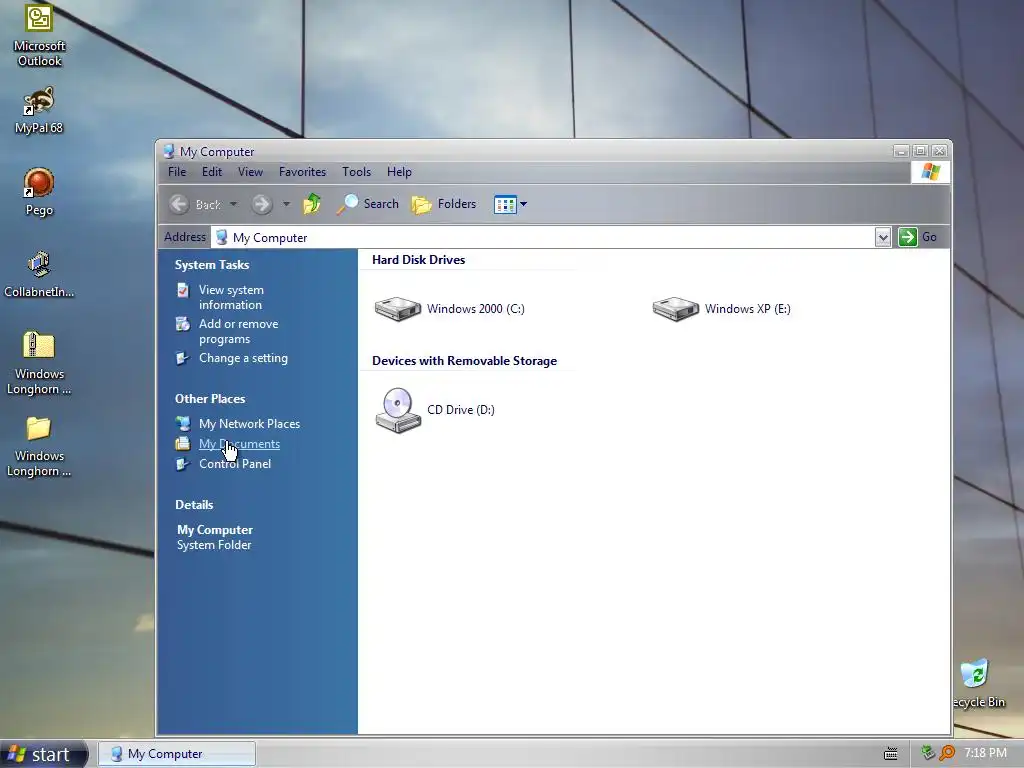Viewport: 1024px width, 768px height.
Task: Select the Pego desktop shortcut
Action: (x=39, y=192)
